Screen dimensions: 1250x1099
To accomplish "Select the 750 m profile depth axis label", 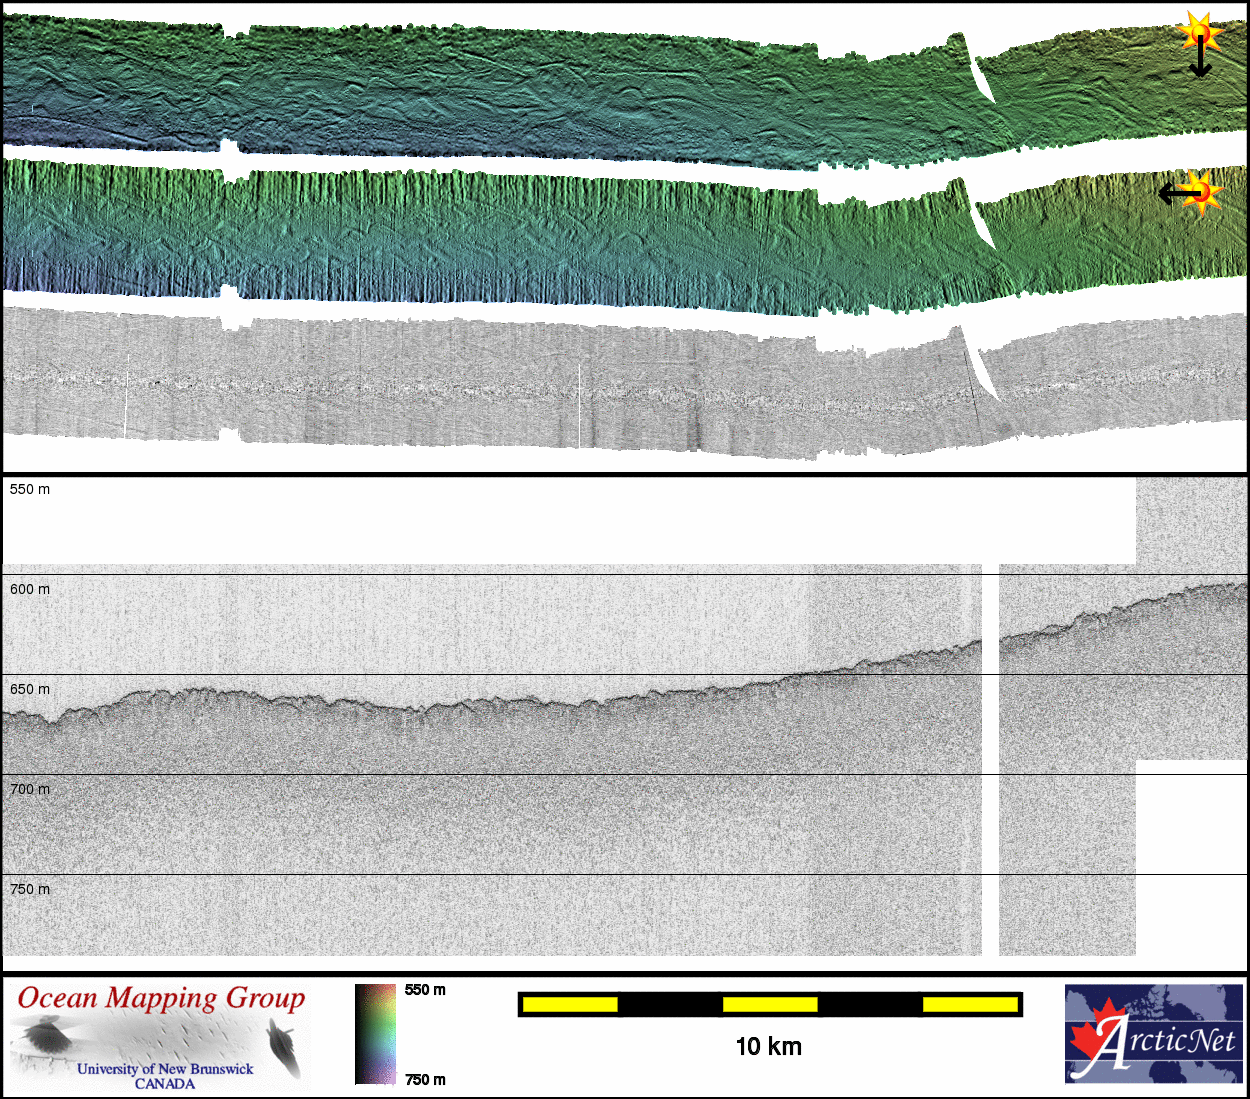I will [x=30, y=889].
